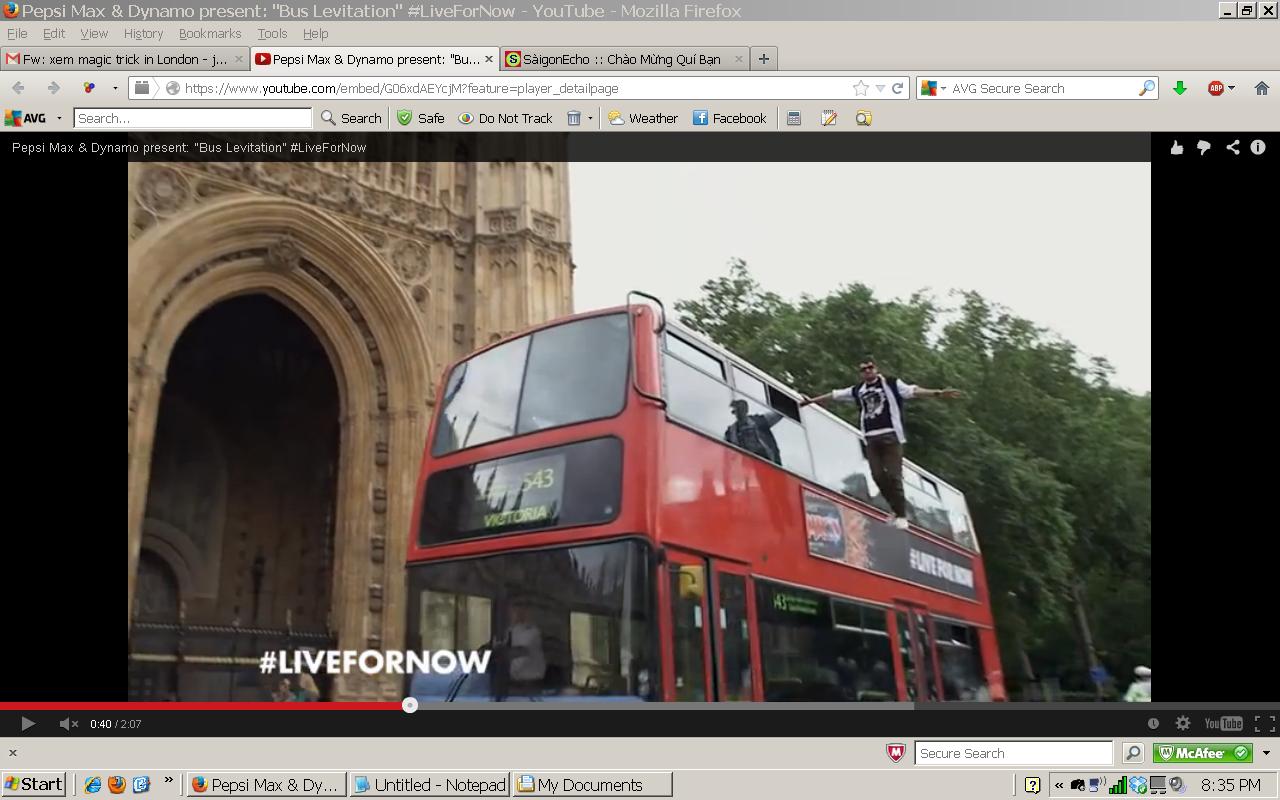Enter fullscreen video mode

(1264, 723)
